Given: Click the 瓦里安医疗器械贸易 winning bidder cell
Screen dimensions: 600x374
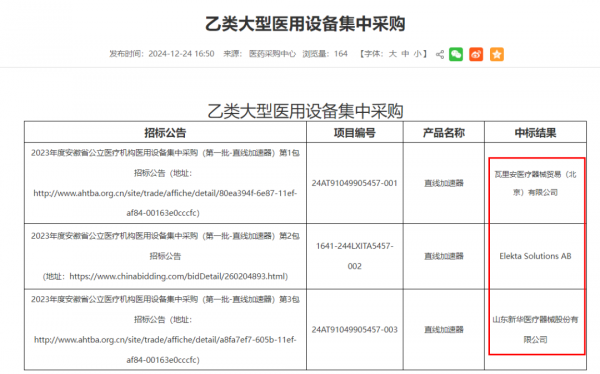Looking at the screenshot, I should point(535,183).
